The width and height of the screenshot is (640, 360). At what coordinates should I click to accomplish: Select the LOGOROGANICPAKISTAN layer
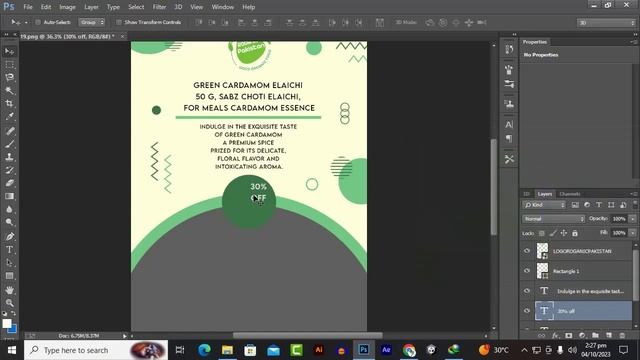pos(584,251)
